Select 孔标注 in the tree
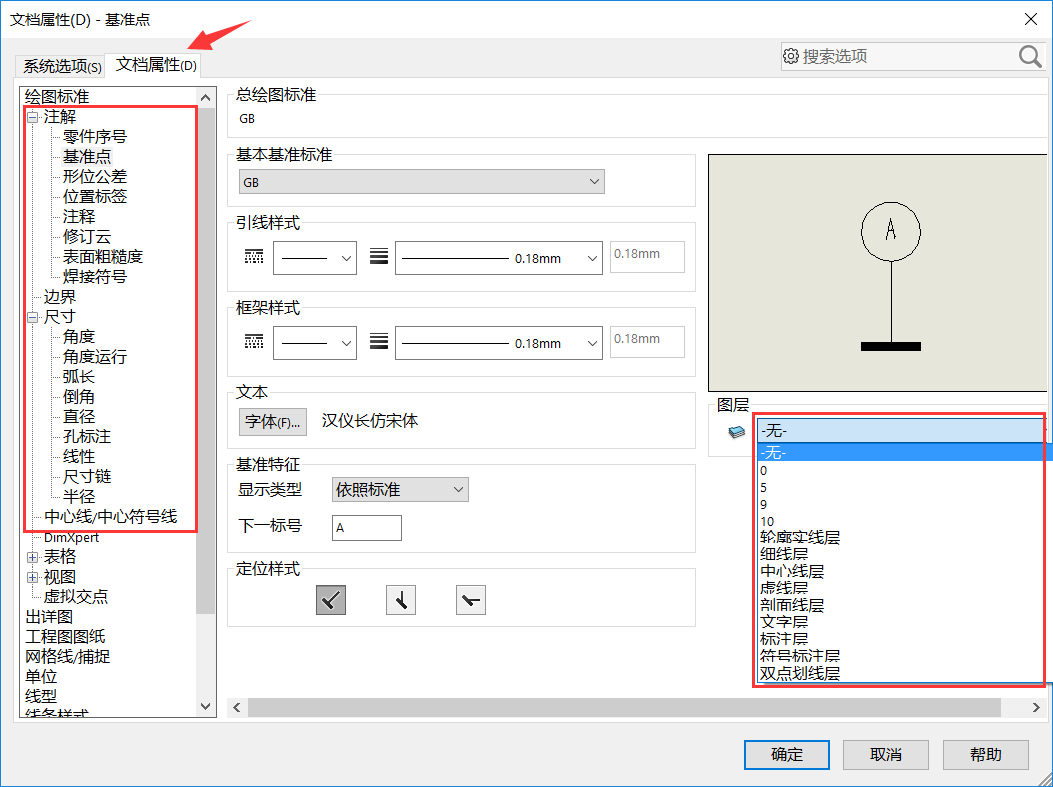1053x787 pixels. pos(87,436)
